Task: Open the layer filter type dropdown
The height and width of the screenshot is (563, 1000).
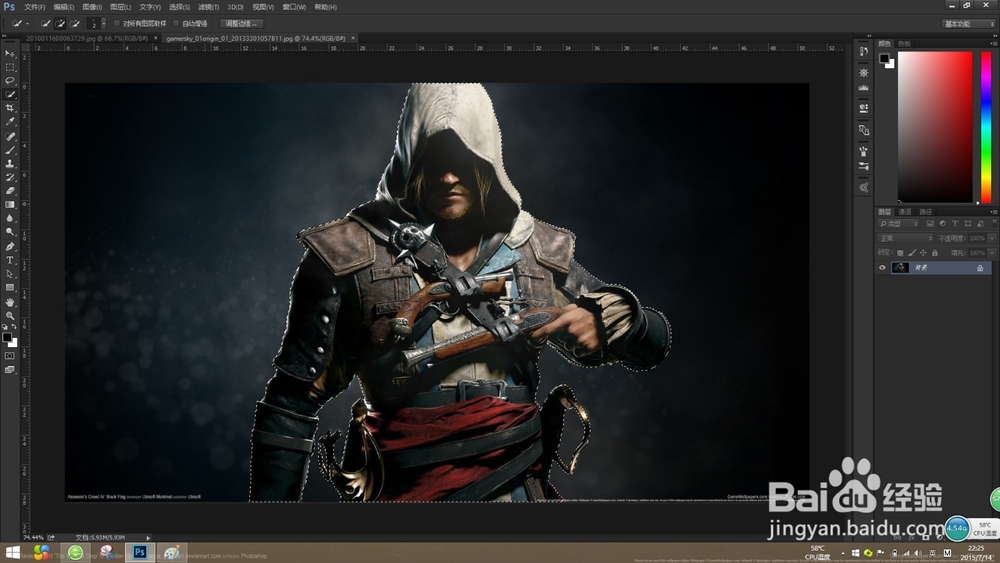Action: click(x=899, y=224)
